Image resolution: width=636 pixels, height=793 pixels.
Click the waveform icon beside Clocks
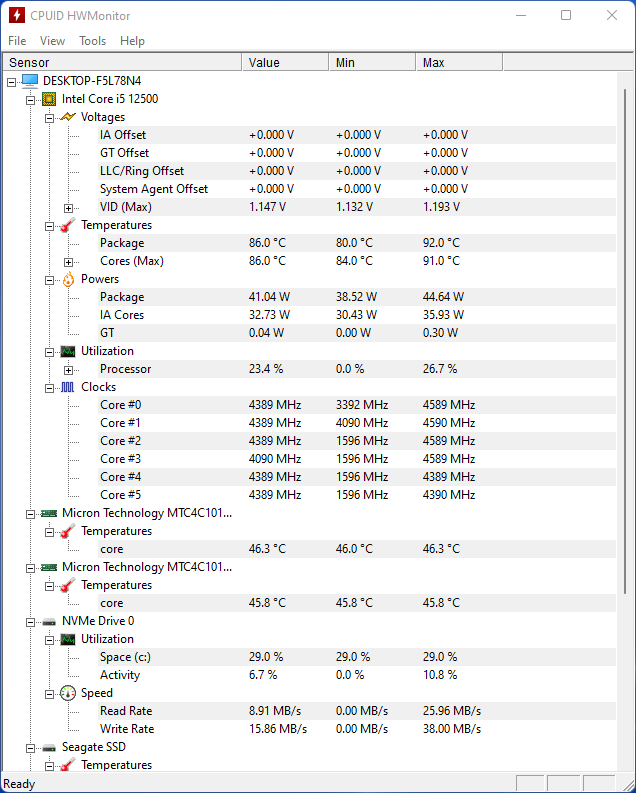click(x=68, y=387)
